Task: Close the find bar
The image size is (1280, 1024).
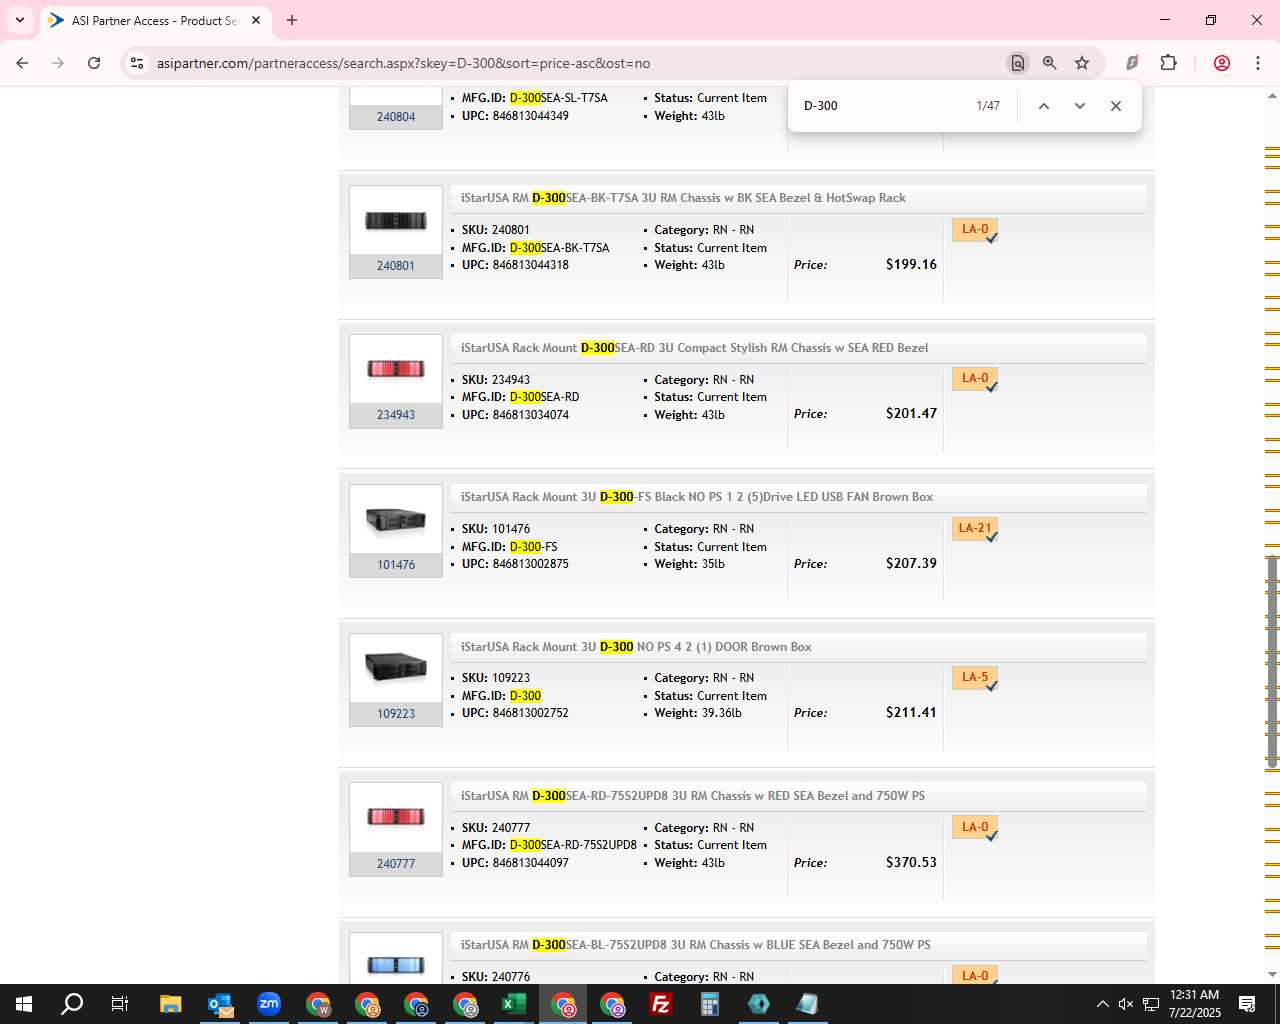Action: point(1115,106)
